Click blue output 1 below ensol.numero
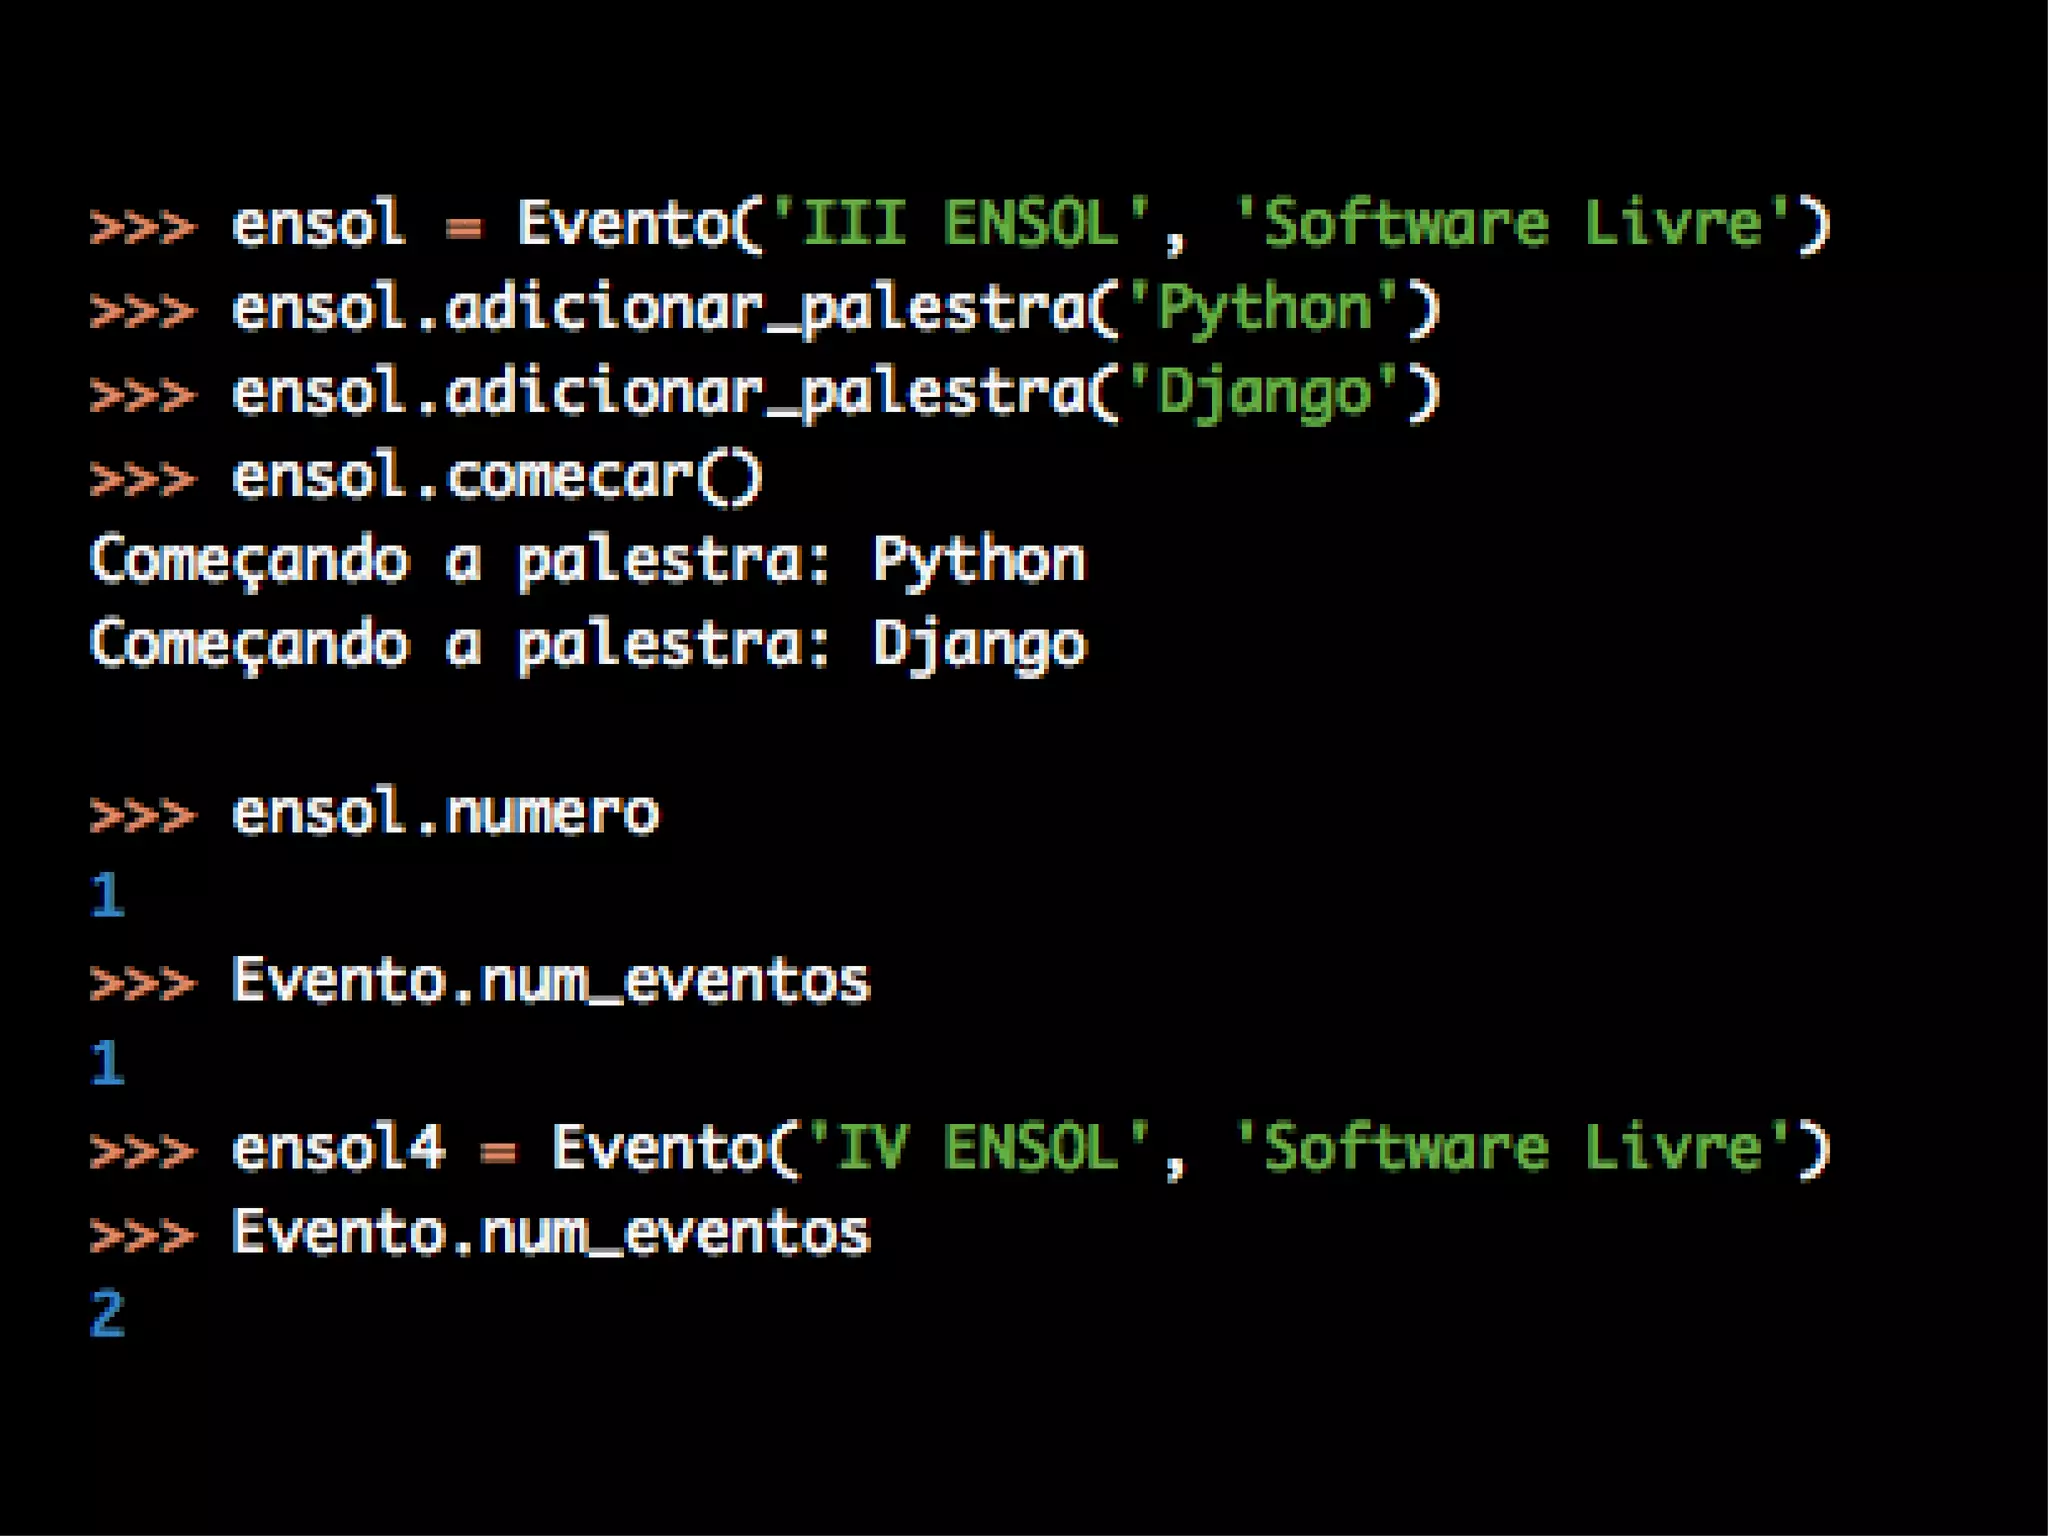2048x1536 pixels. (108, 896)
